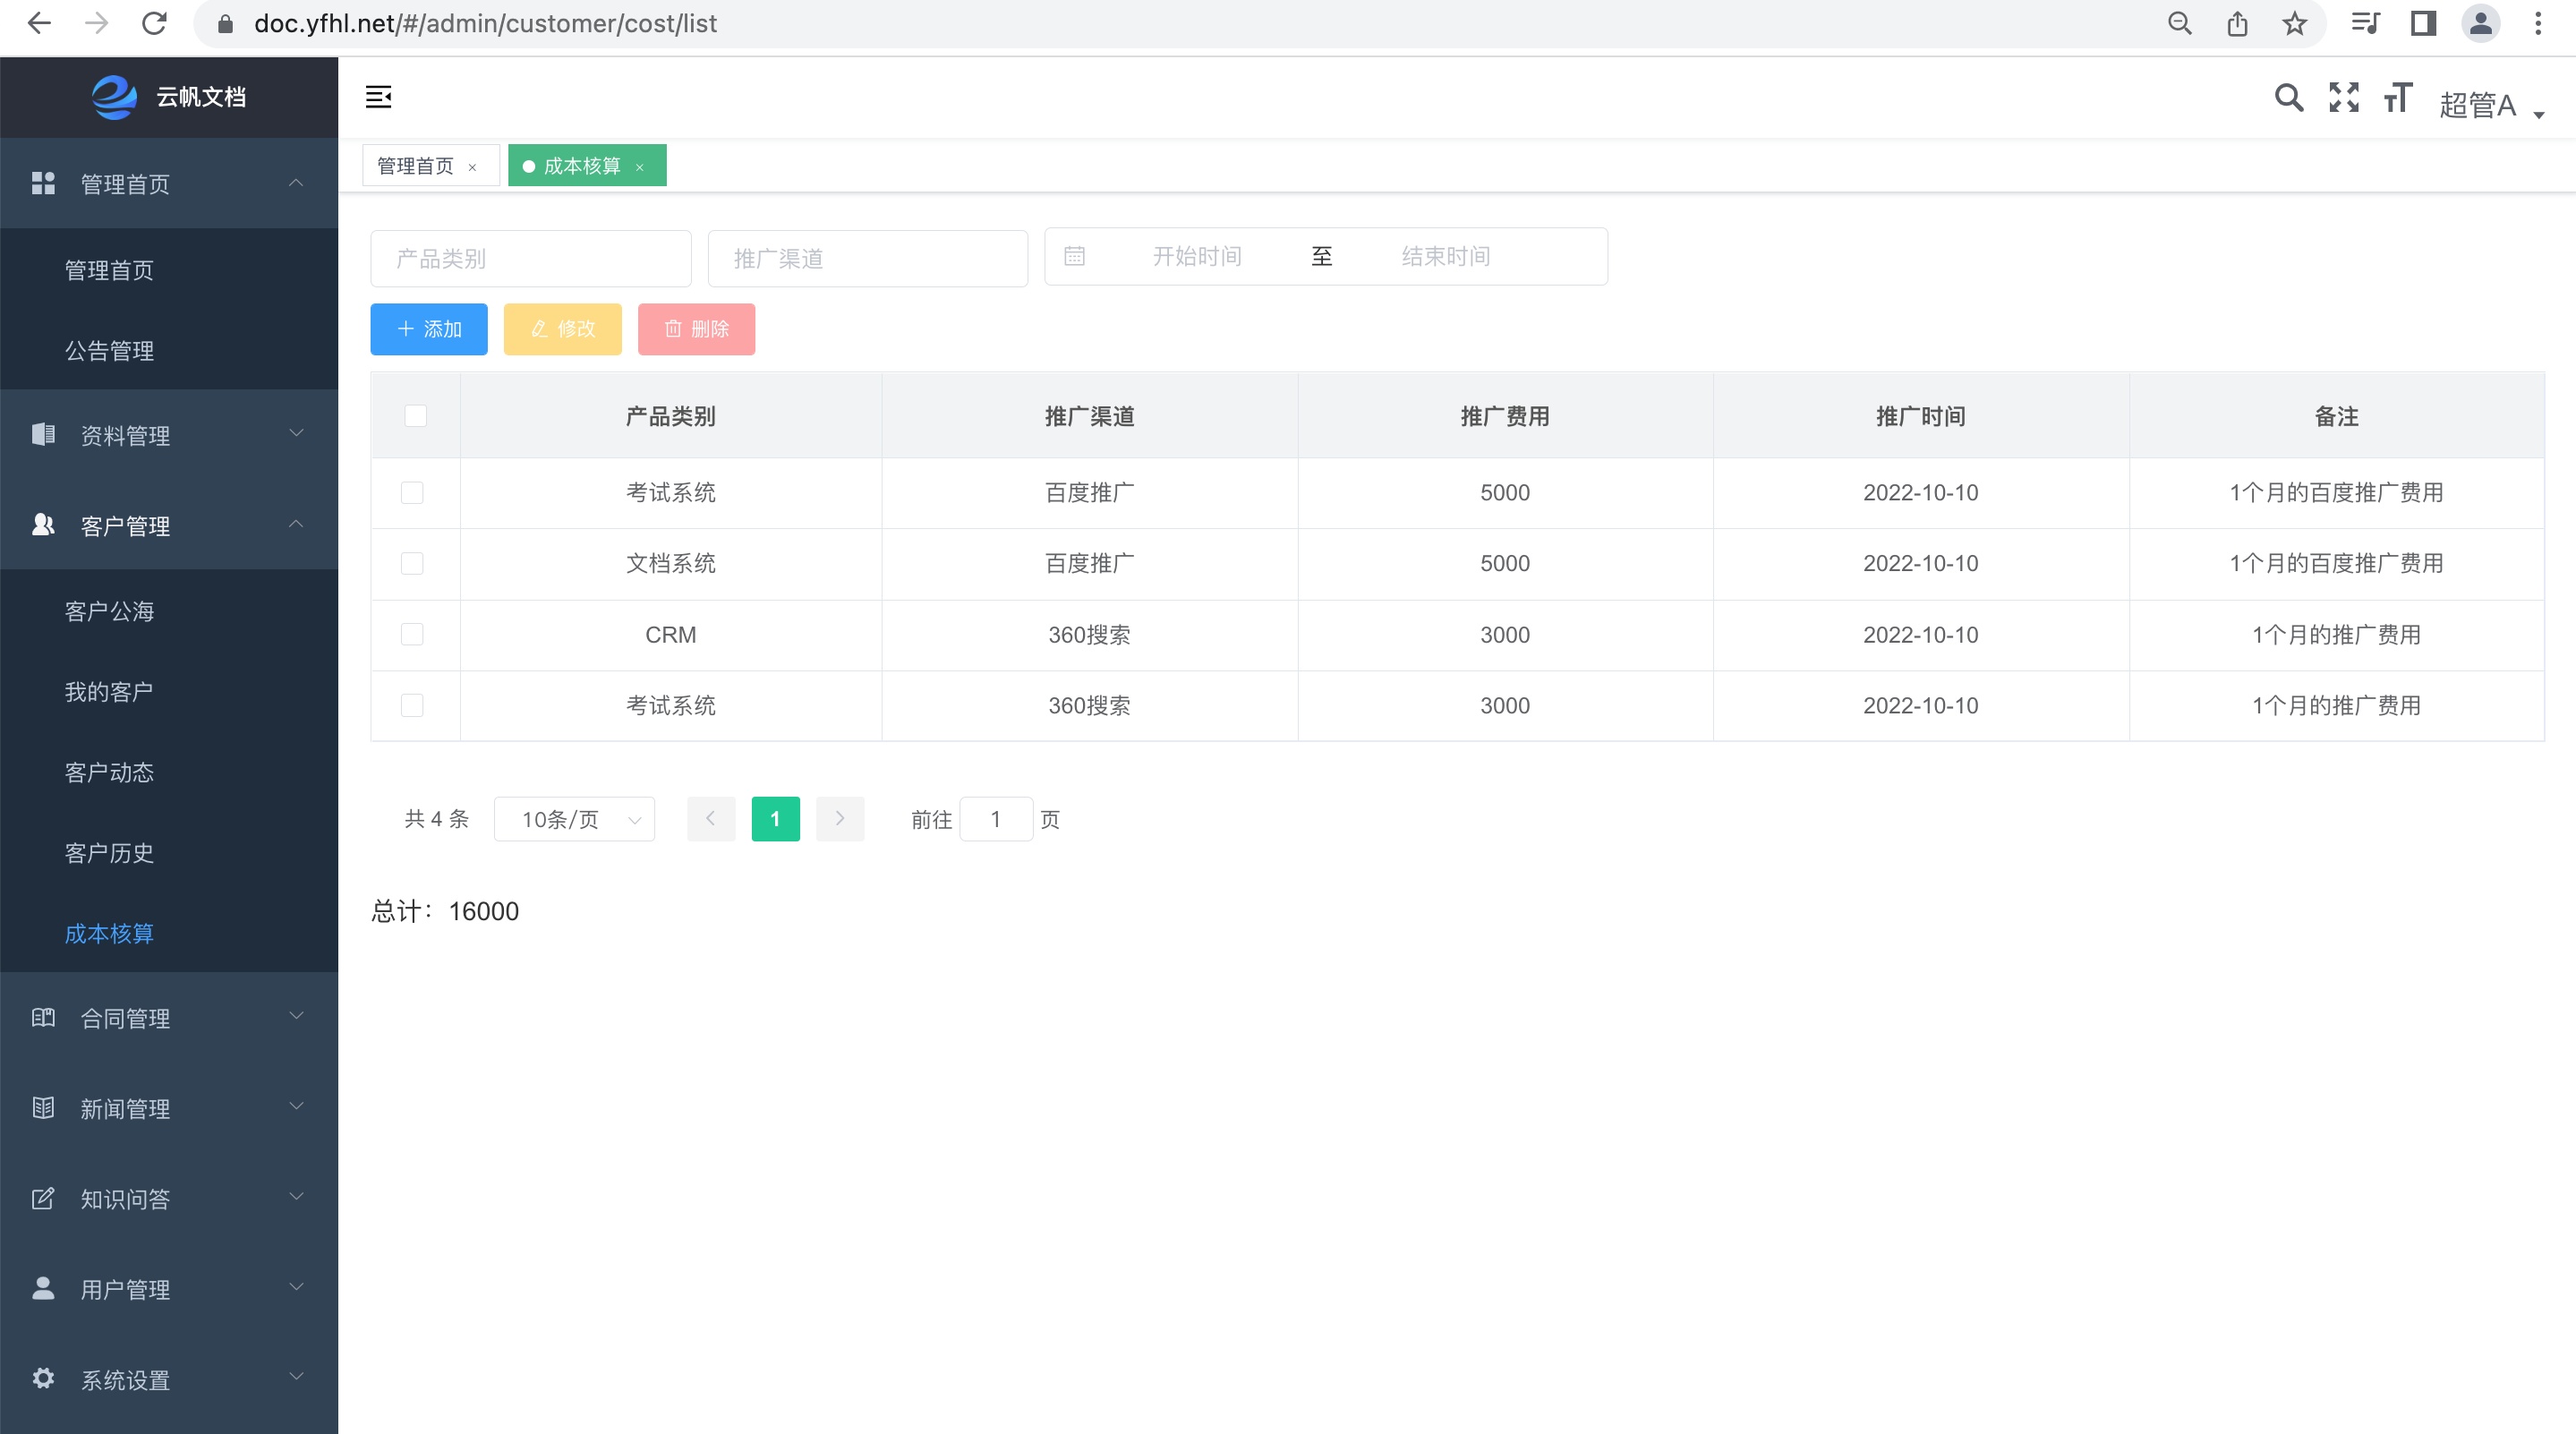The height and width of the screenshot is (1434, 2576).
Task: Click the 合同管理 open-book icon
Action: coord(43,1017)
